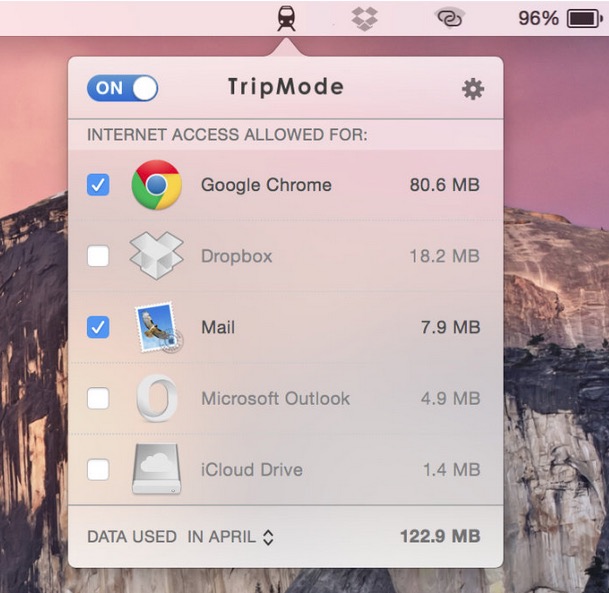
Task: Click the 1.4 MB usage value
Action: pos(452,470)
